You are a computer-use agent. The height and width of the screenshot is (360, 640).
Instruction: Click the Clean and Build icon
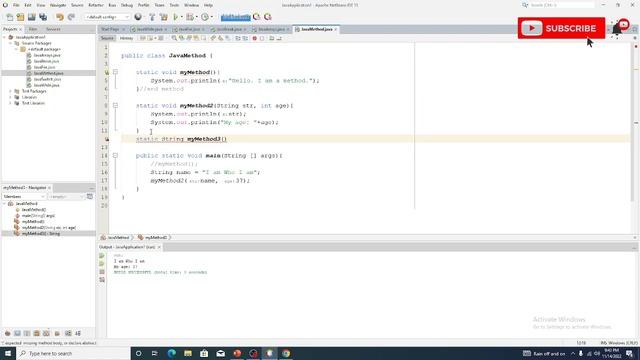click(164, 17)
